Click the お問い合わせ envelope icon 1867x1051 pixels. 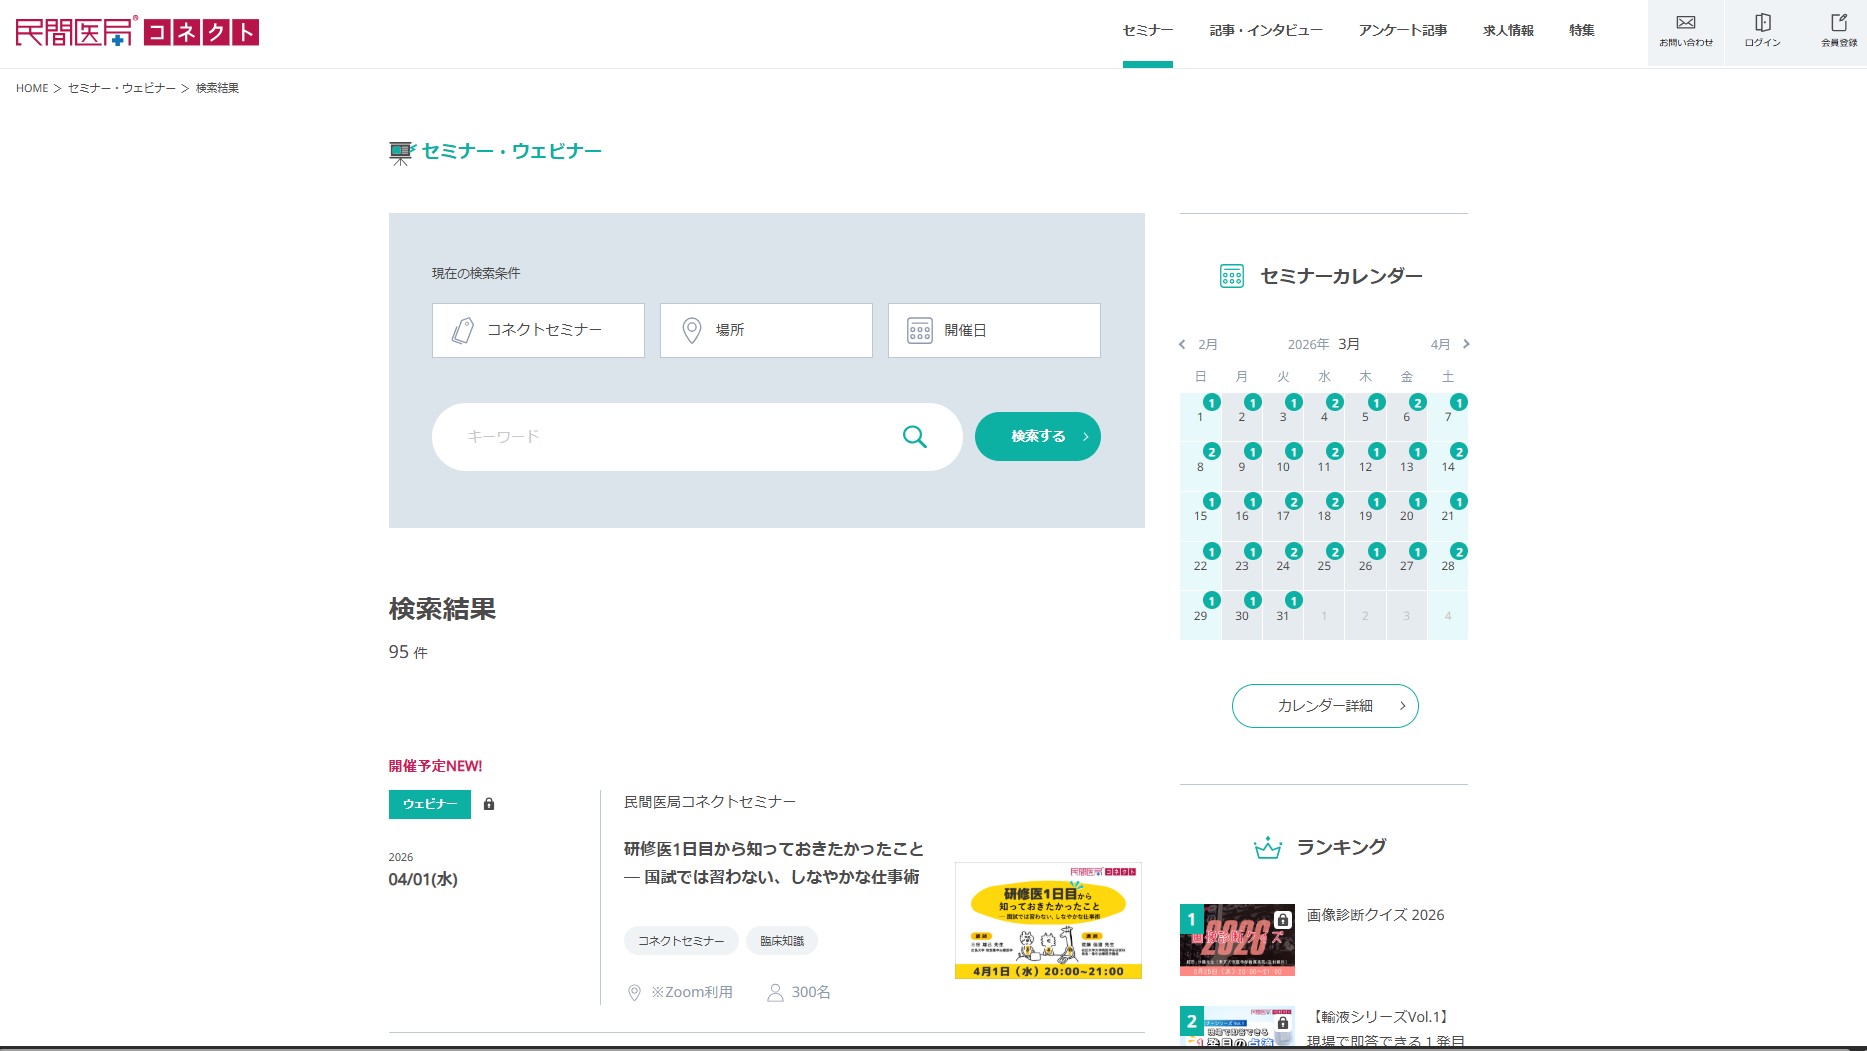coord(1685,23)
